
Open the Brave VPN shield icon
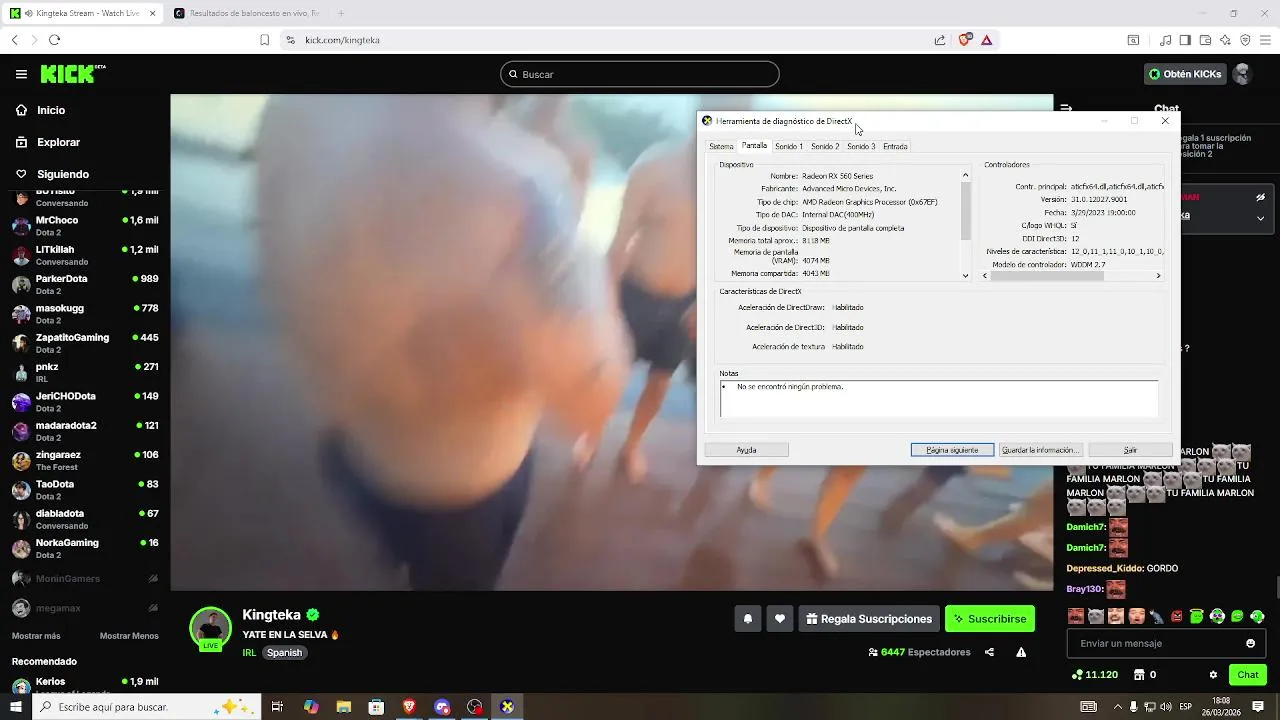[x=1245, y=40]
